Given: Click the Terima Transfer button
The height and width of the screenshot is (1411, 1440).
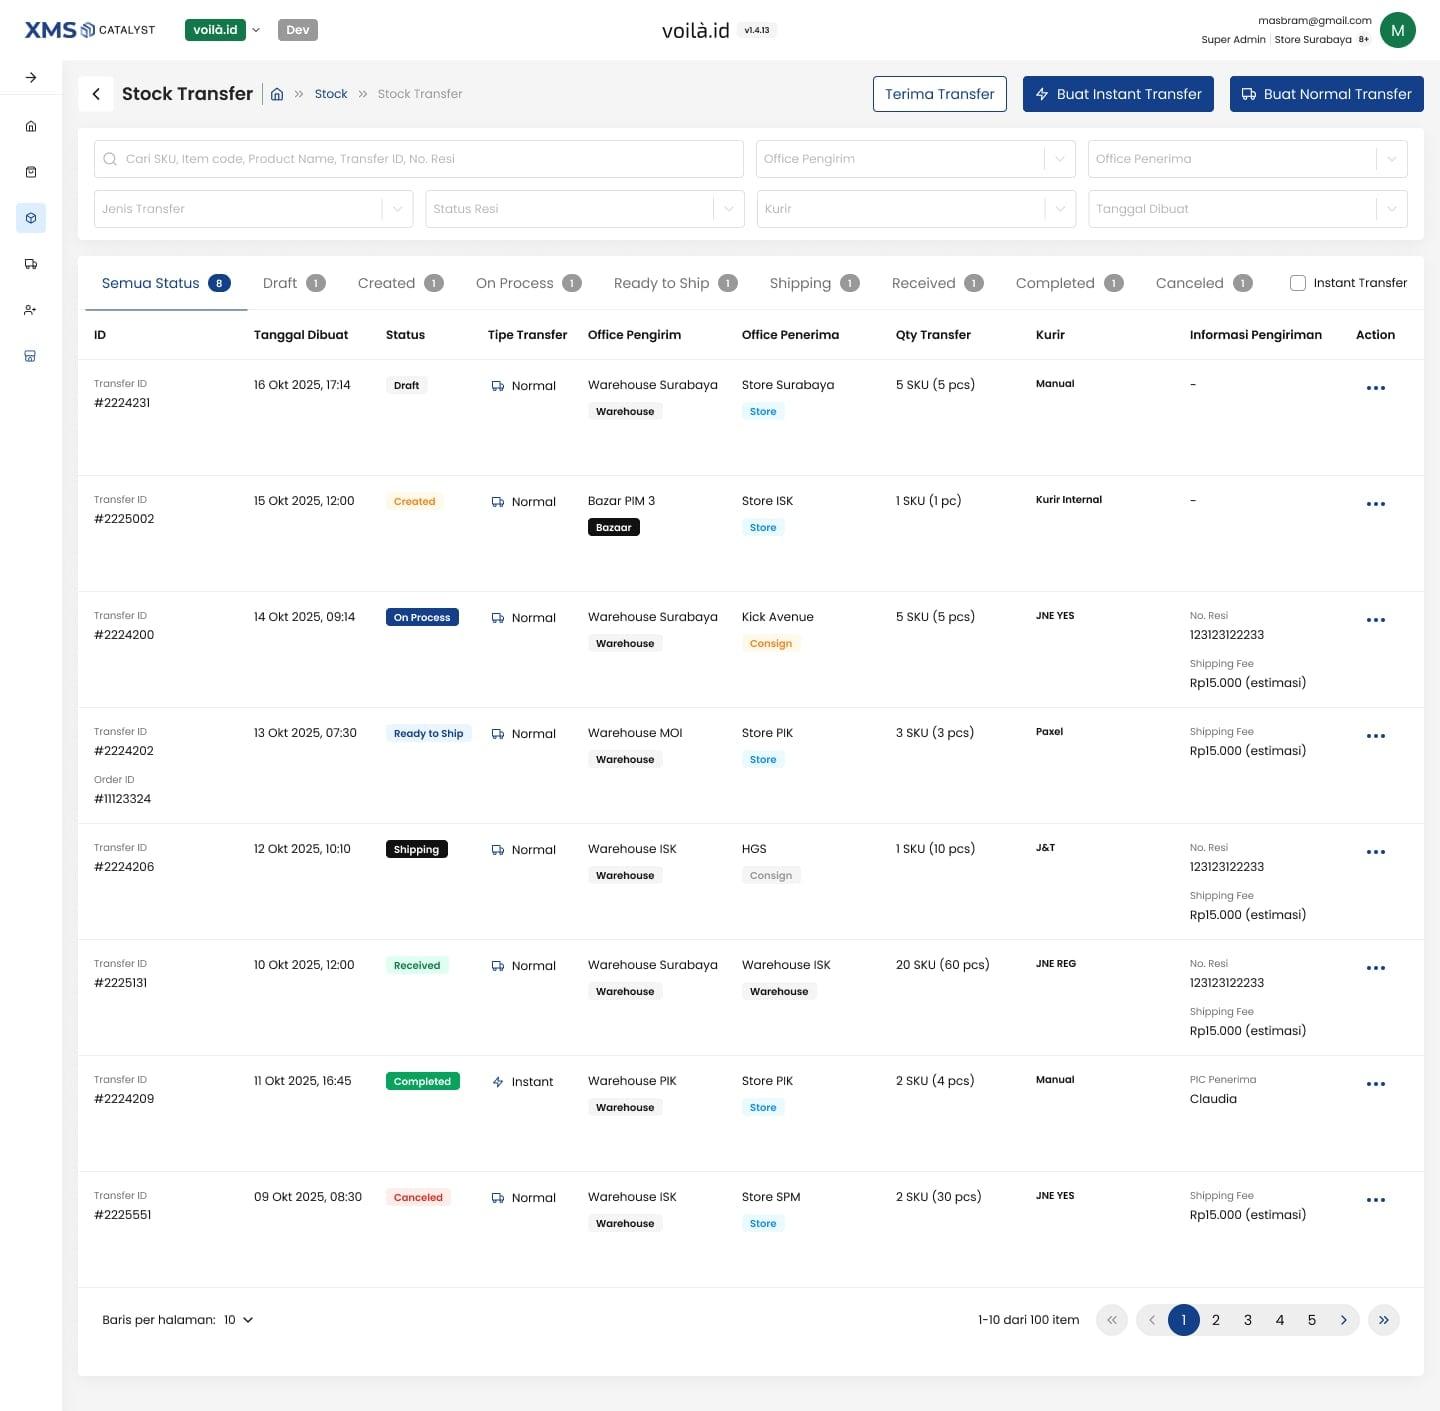Looking at the screenshot, I should [x=940, y=94].
